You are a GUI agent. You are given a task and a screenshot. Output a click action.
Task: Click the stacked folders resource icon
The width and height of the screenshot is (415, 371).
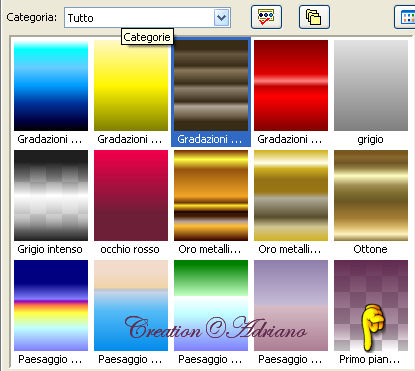[314, 17]
